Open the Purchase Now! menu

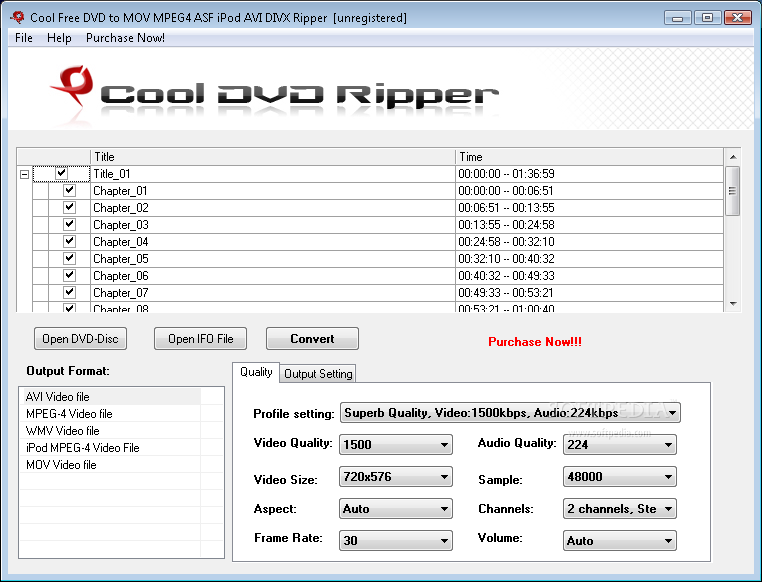coord(125,38)
